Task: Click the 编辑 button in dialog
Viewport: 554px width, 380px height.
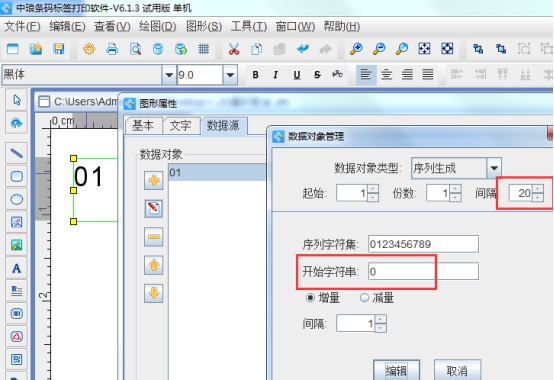Action: 396,370
